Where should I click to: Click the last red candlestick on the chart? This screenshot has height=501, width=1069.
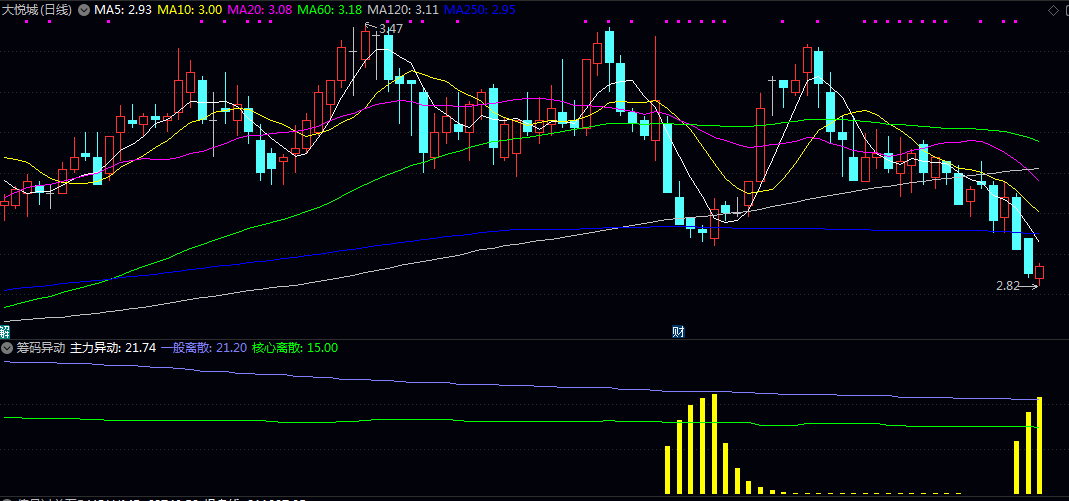pyautogui.click(x=1040, y=272)
